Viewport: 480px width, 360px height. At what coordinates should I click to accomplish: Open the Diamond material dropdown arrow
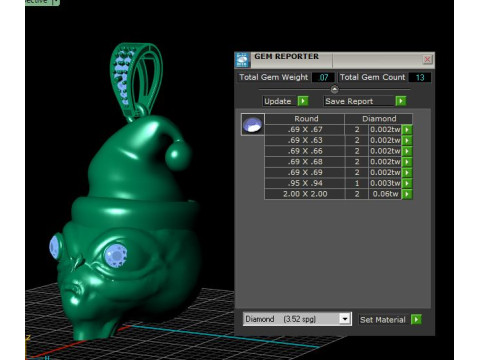click(345, 319)
